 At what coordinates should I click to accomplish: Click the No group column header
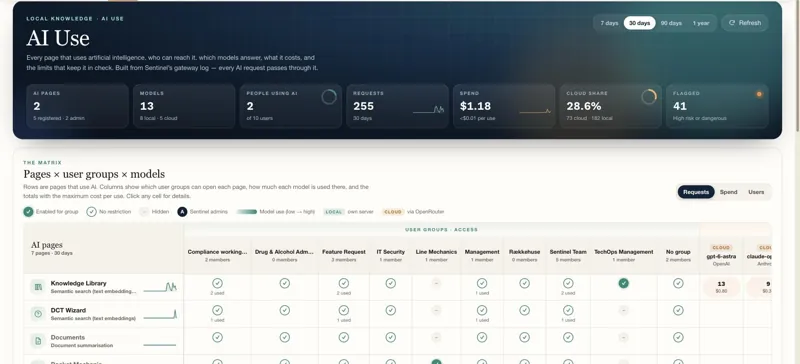coord(678,255)
